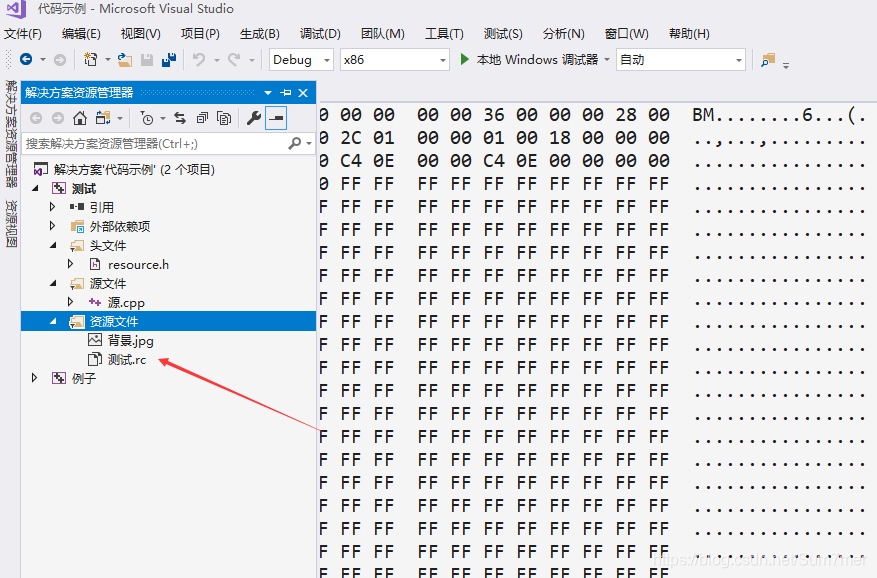Expand the 源.cpp node
877x578 pixels.
pyautogui.click(x=70, y=302)
